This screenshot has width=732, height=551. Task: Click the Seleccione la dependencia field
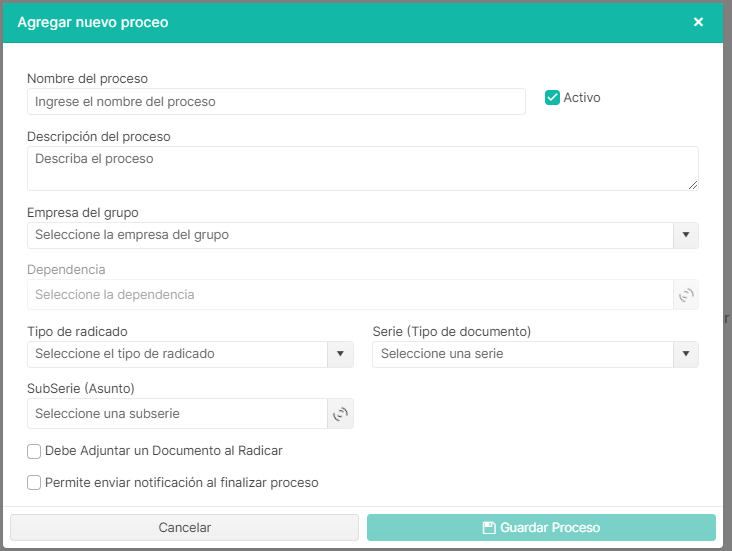coord(350,295)
